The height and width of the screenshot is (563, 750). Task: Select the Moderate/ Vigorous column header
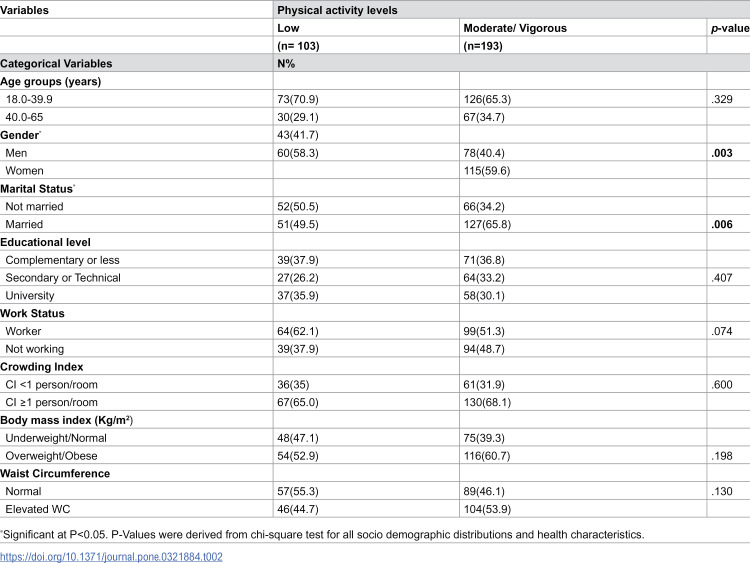click(515, 28)
